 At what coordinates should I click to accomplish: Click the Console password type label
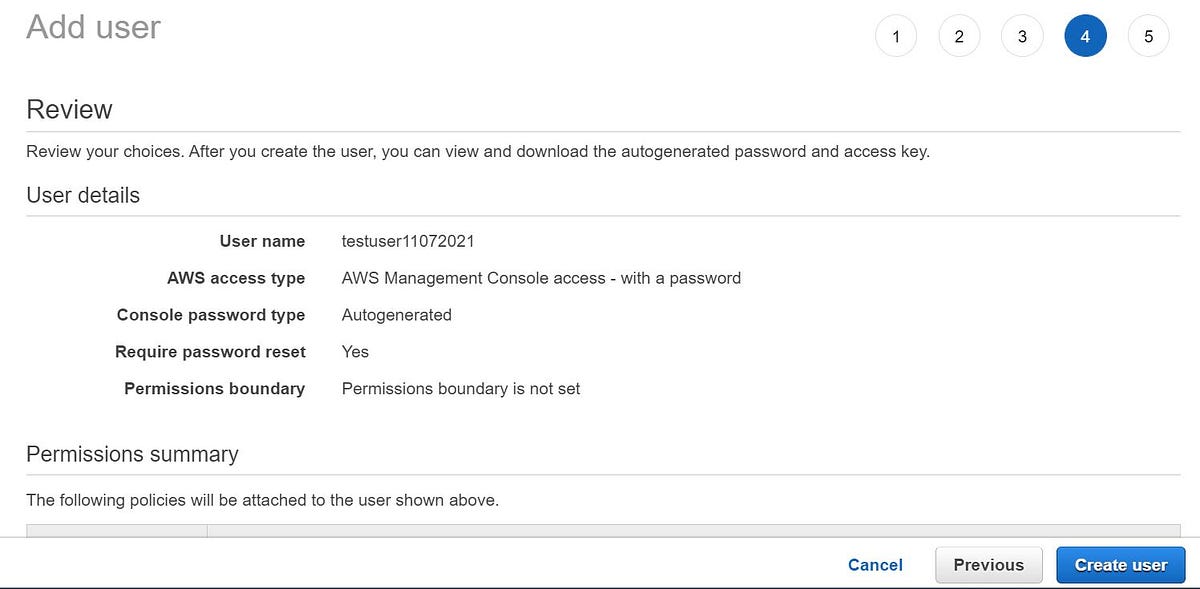point(210,315)
